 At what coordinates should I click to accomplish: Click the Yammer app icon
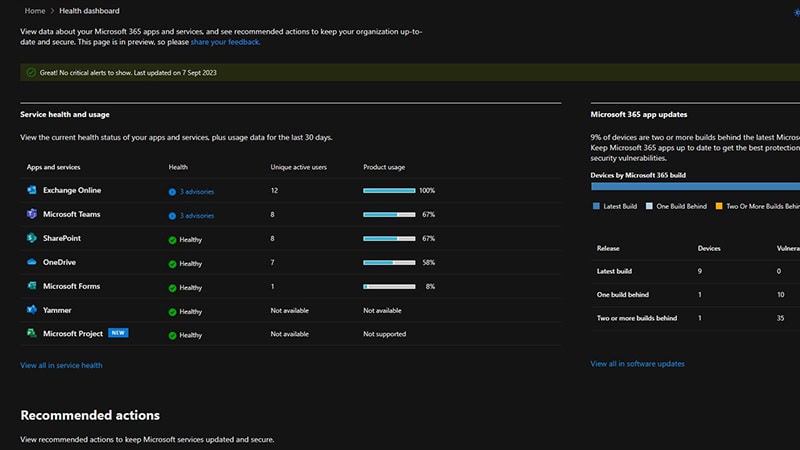coord(32,310)
